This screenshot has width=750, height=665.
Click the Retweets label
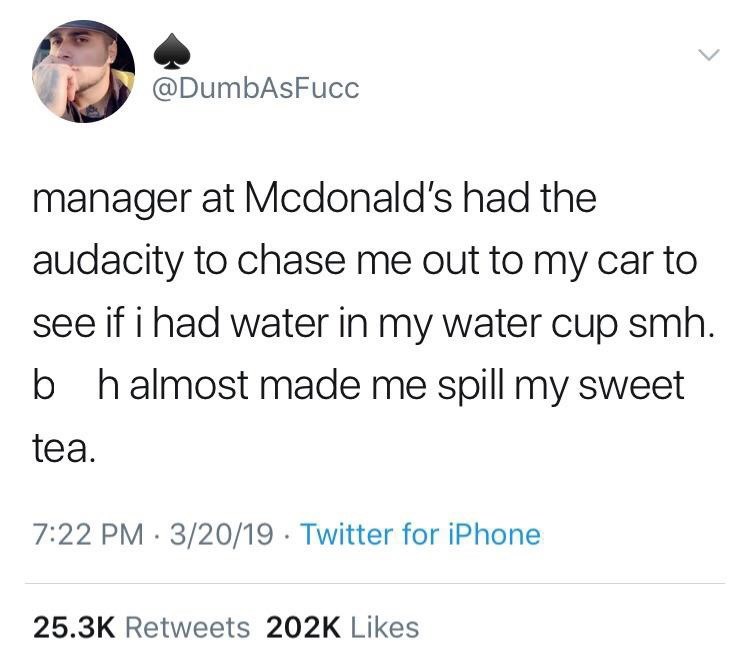188,628
